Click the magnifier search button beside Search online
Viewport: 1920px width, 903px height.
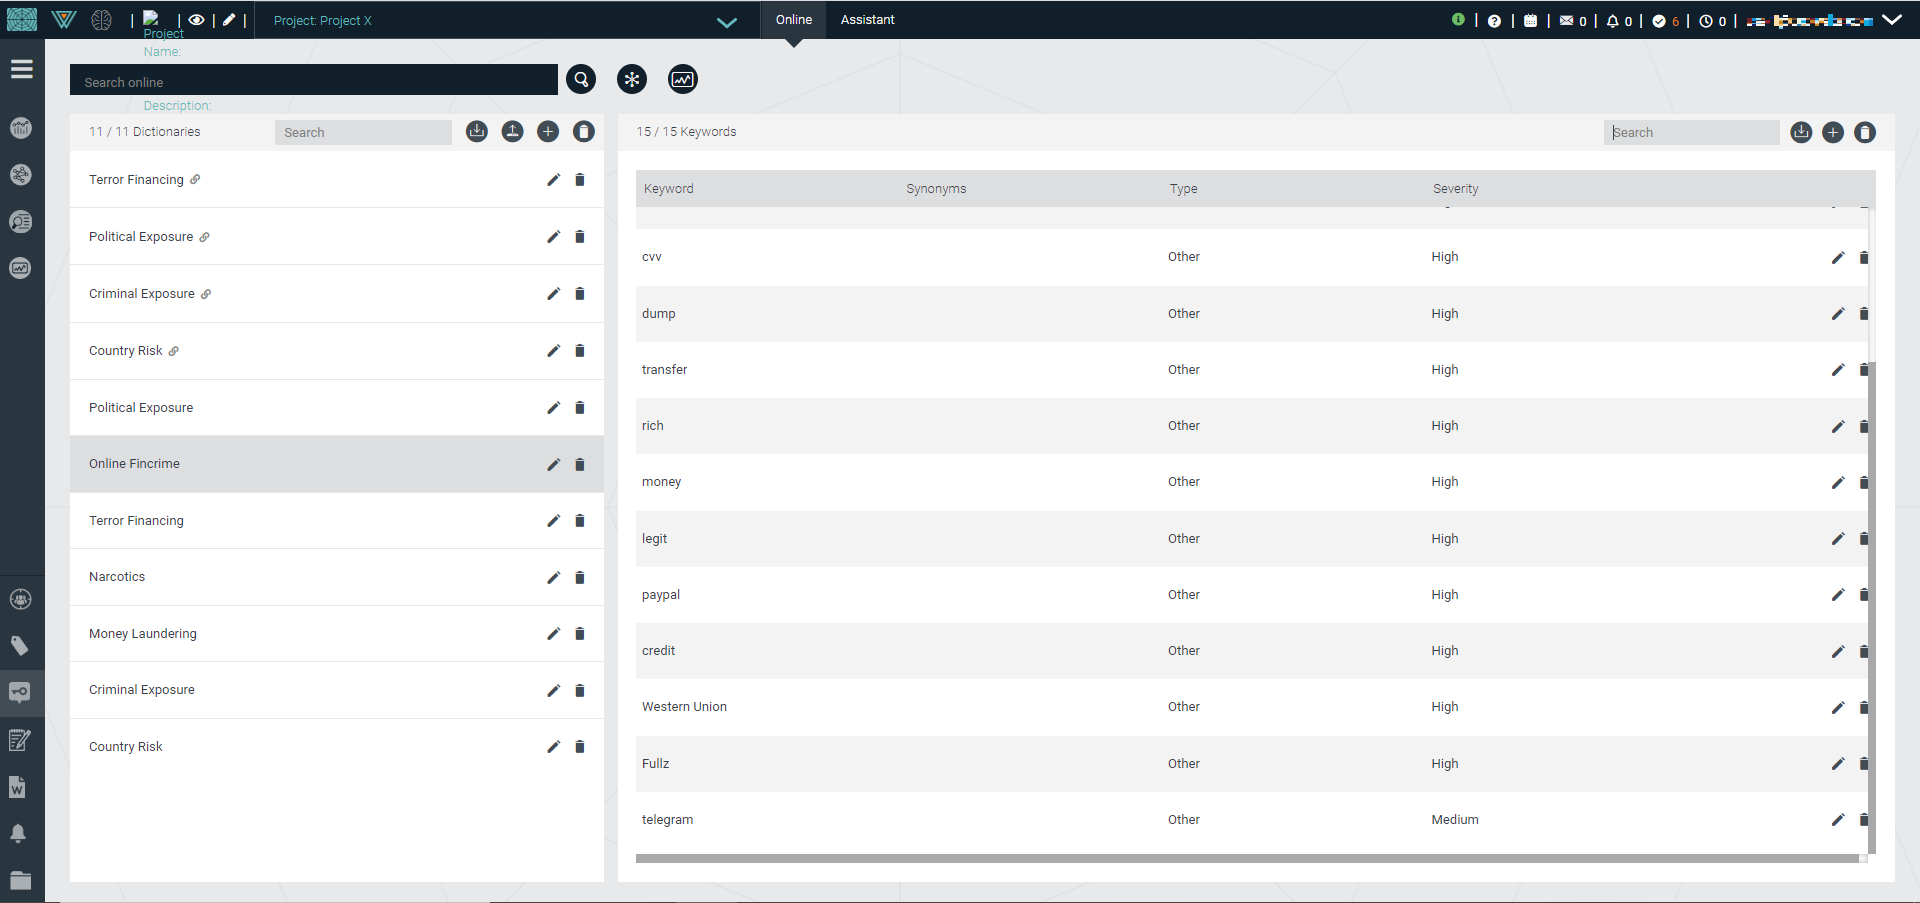pos(581,79)
